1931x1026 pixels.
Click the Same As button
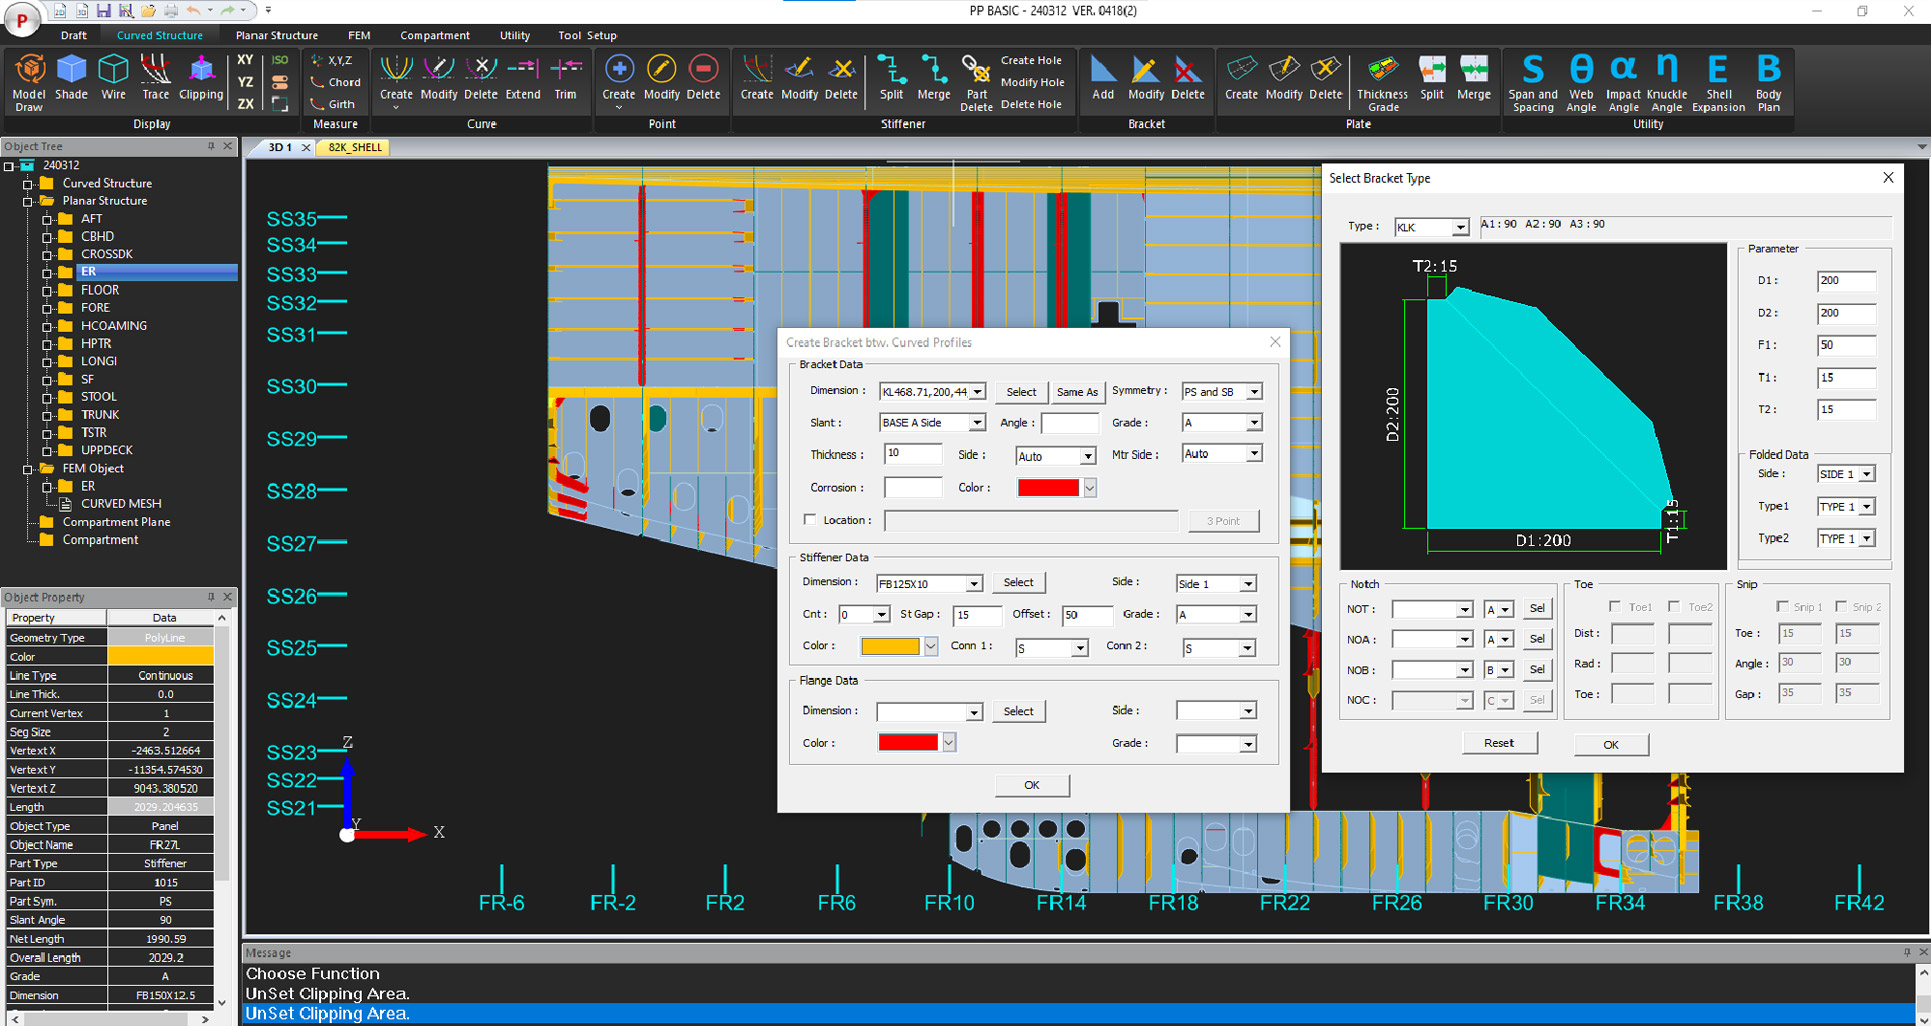coord(1076,392)
